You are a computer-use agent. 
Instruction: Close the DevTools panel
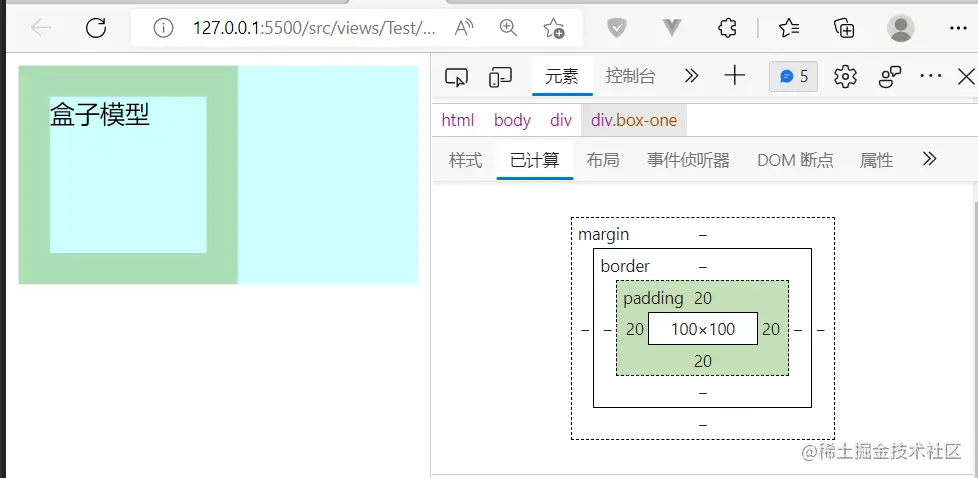(966, 77)
